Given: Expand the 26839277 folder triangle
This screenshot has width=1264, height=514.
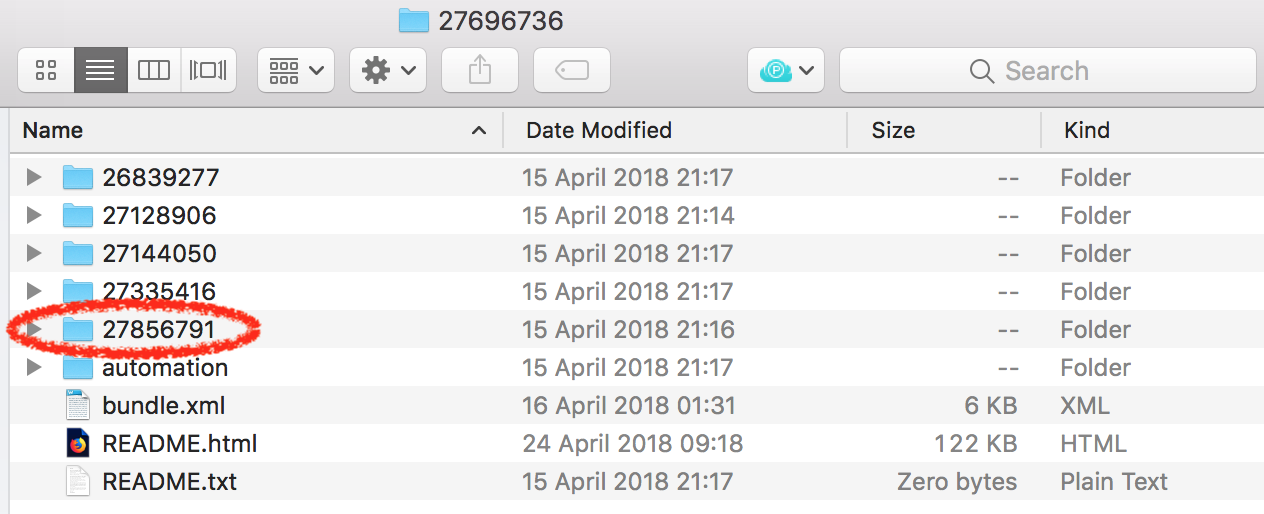Looking at the screenshot, I should (34, 178).
